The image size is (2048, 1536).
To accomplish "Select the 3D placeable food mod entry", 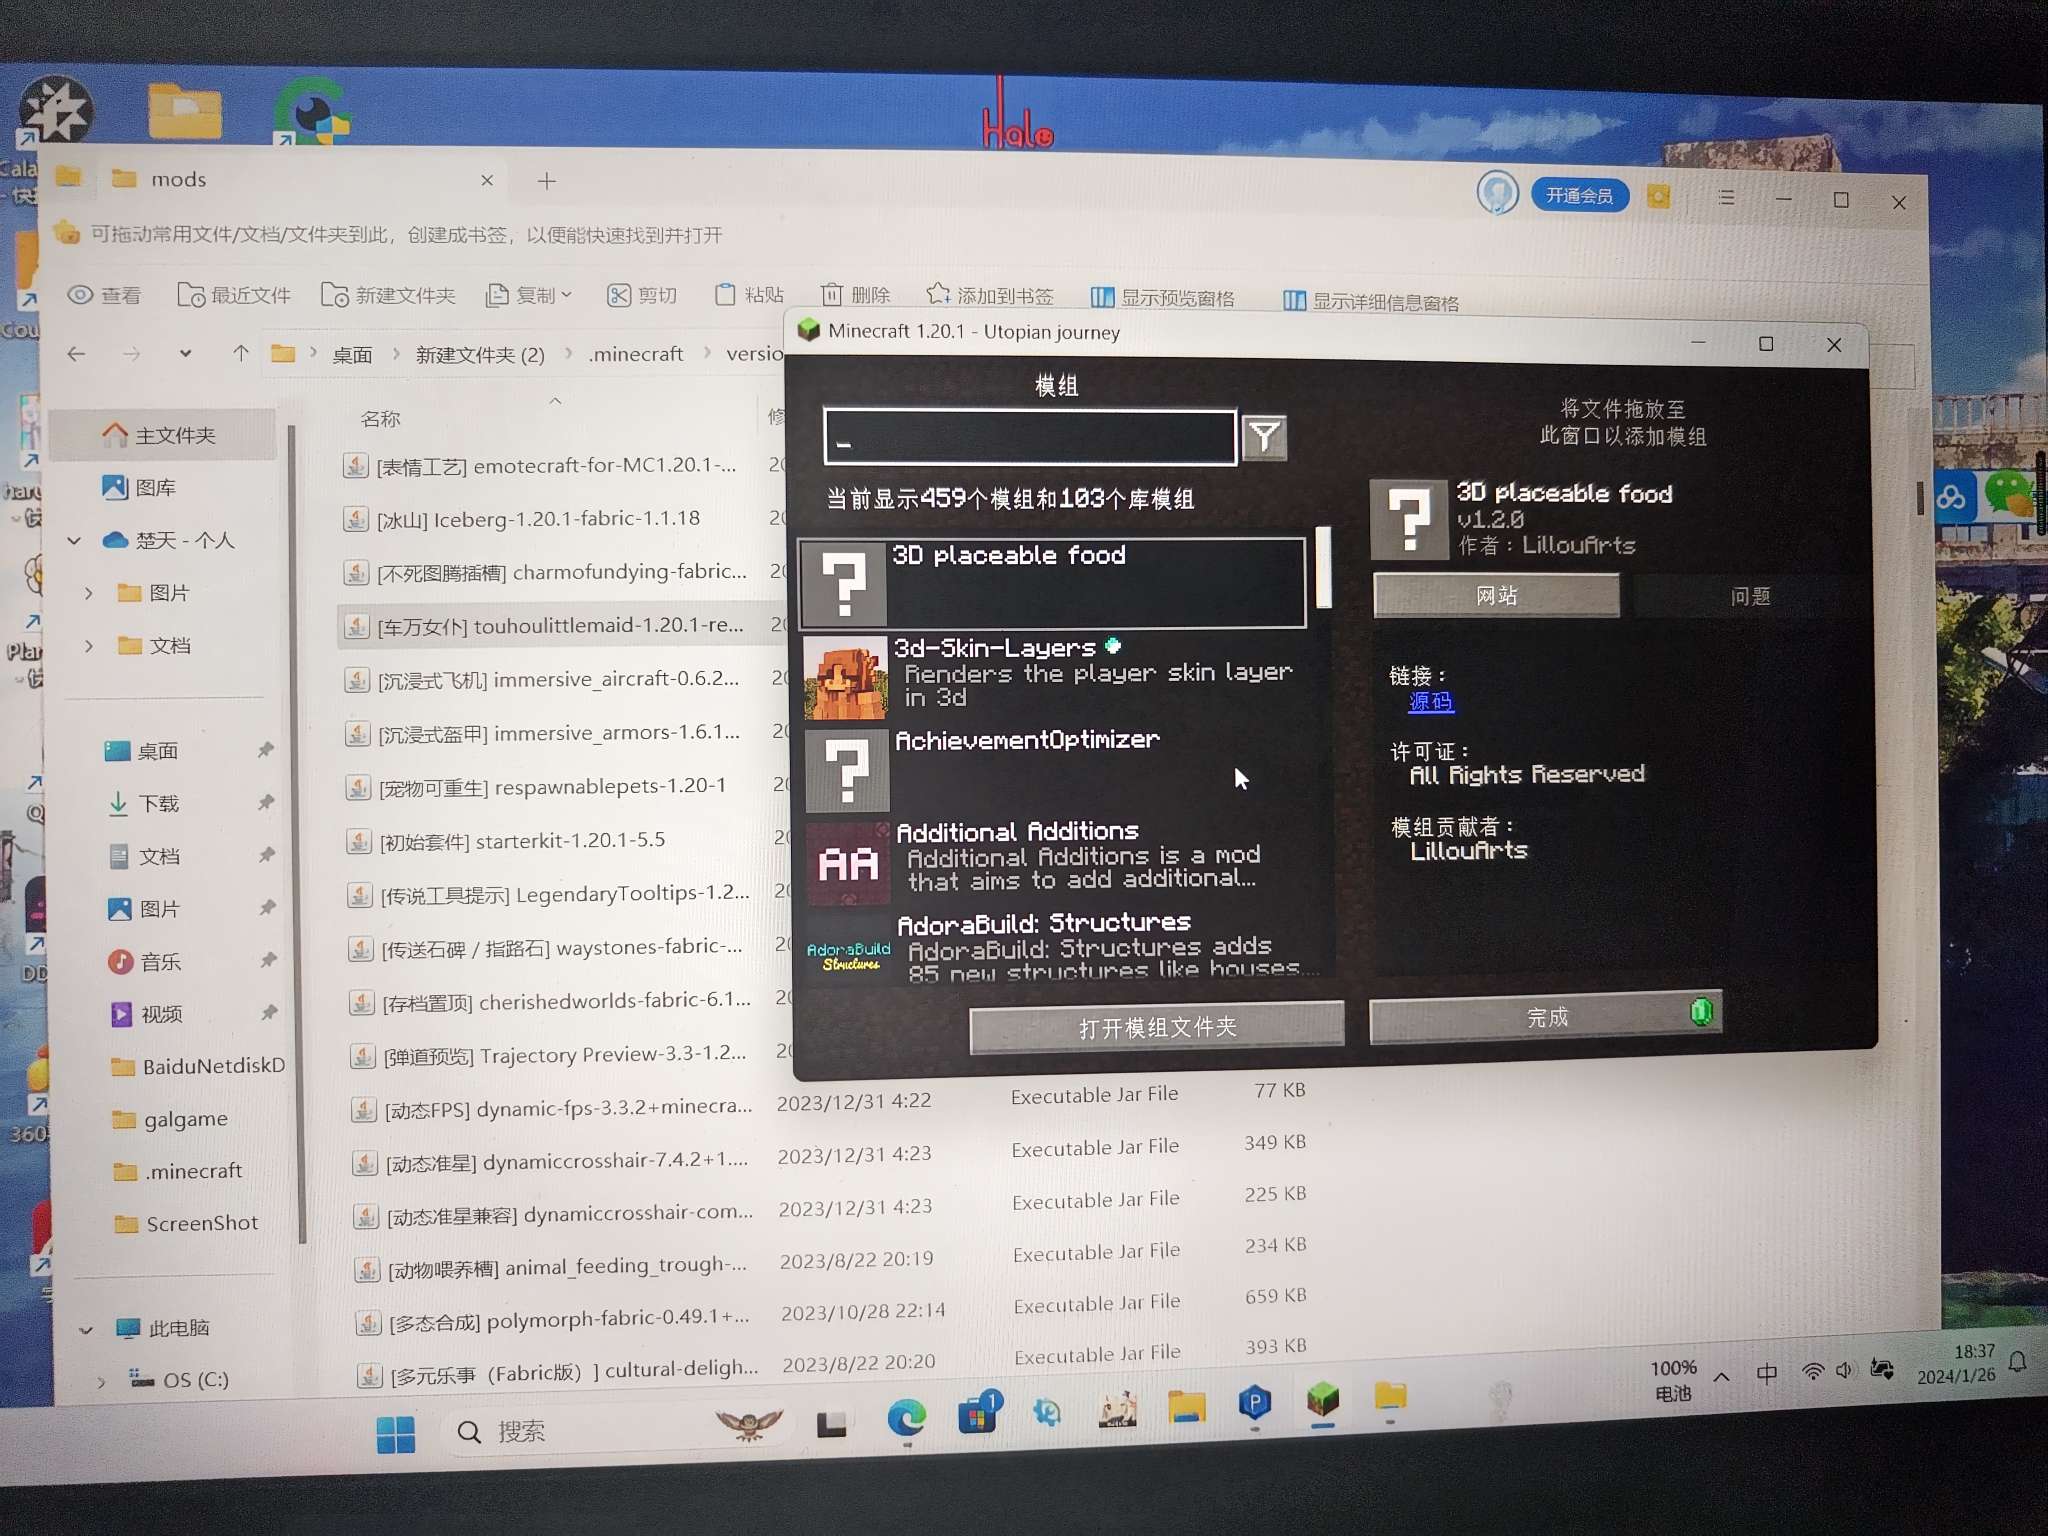I will pos(1053,583).
